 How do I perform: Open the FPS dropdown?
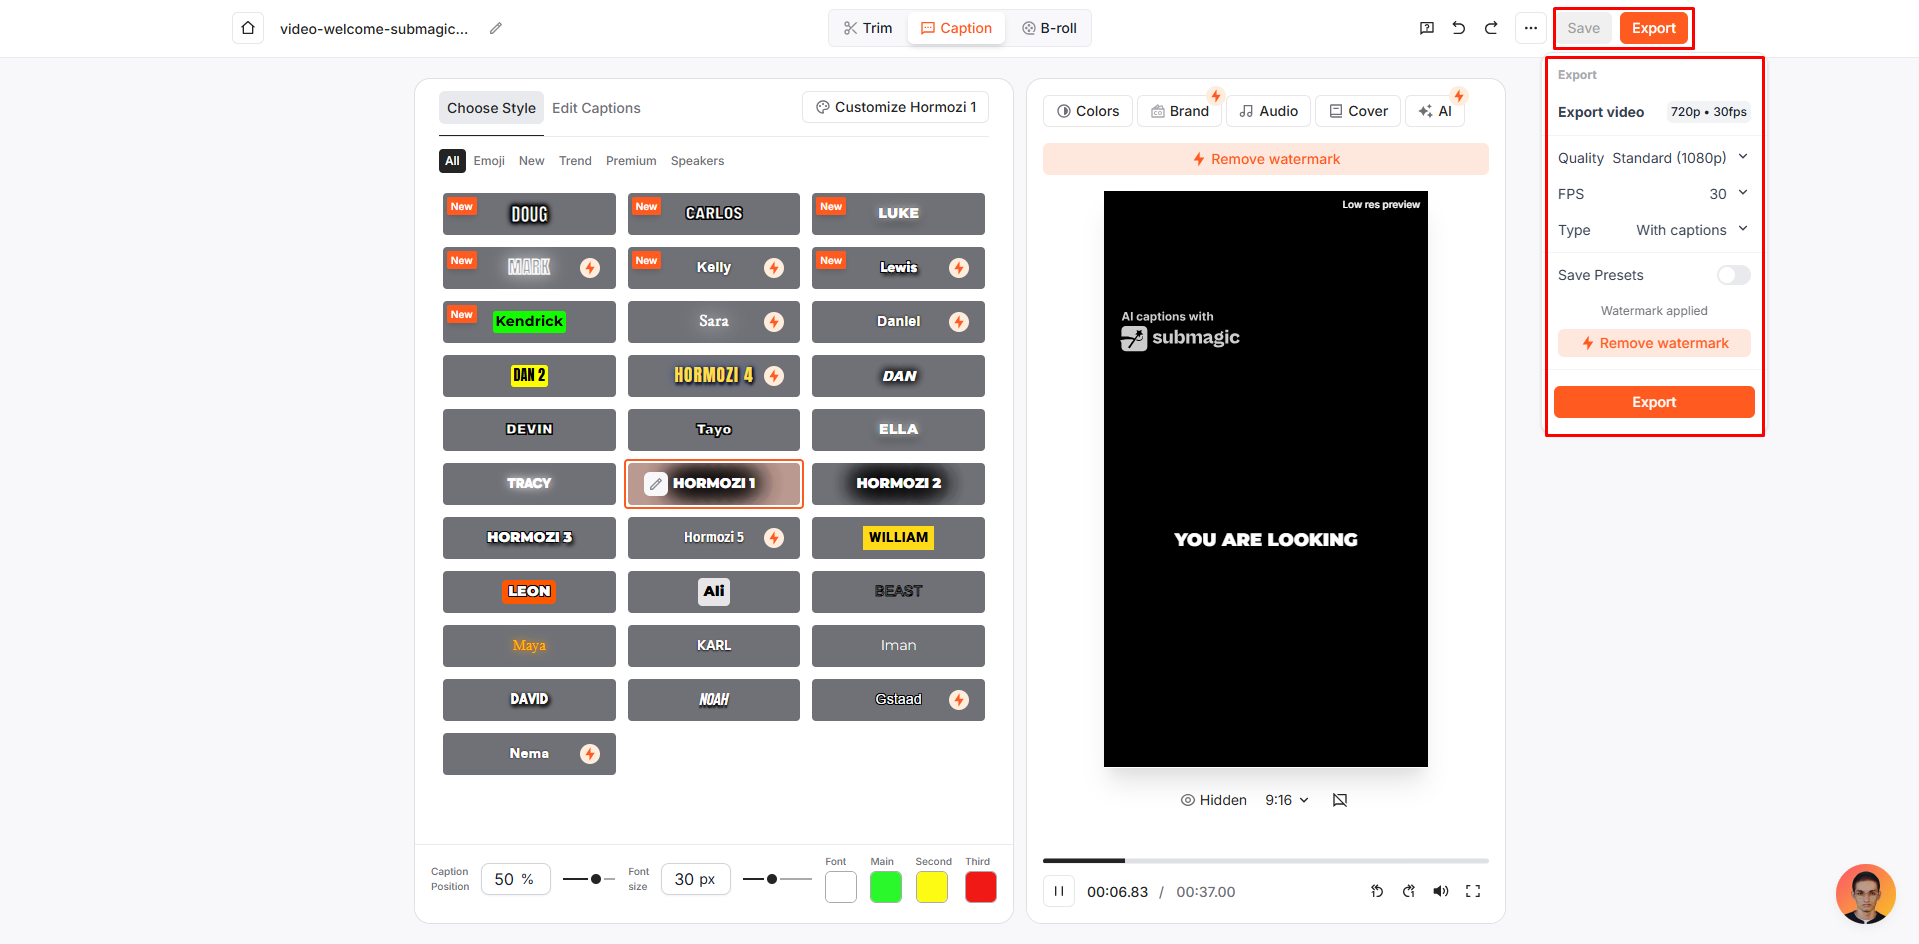pos(1728,194)
